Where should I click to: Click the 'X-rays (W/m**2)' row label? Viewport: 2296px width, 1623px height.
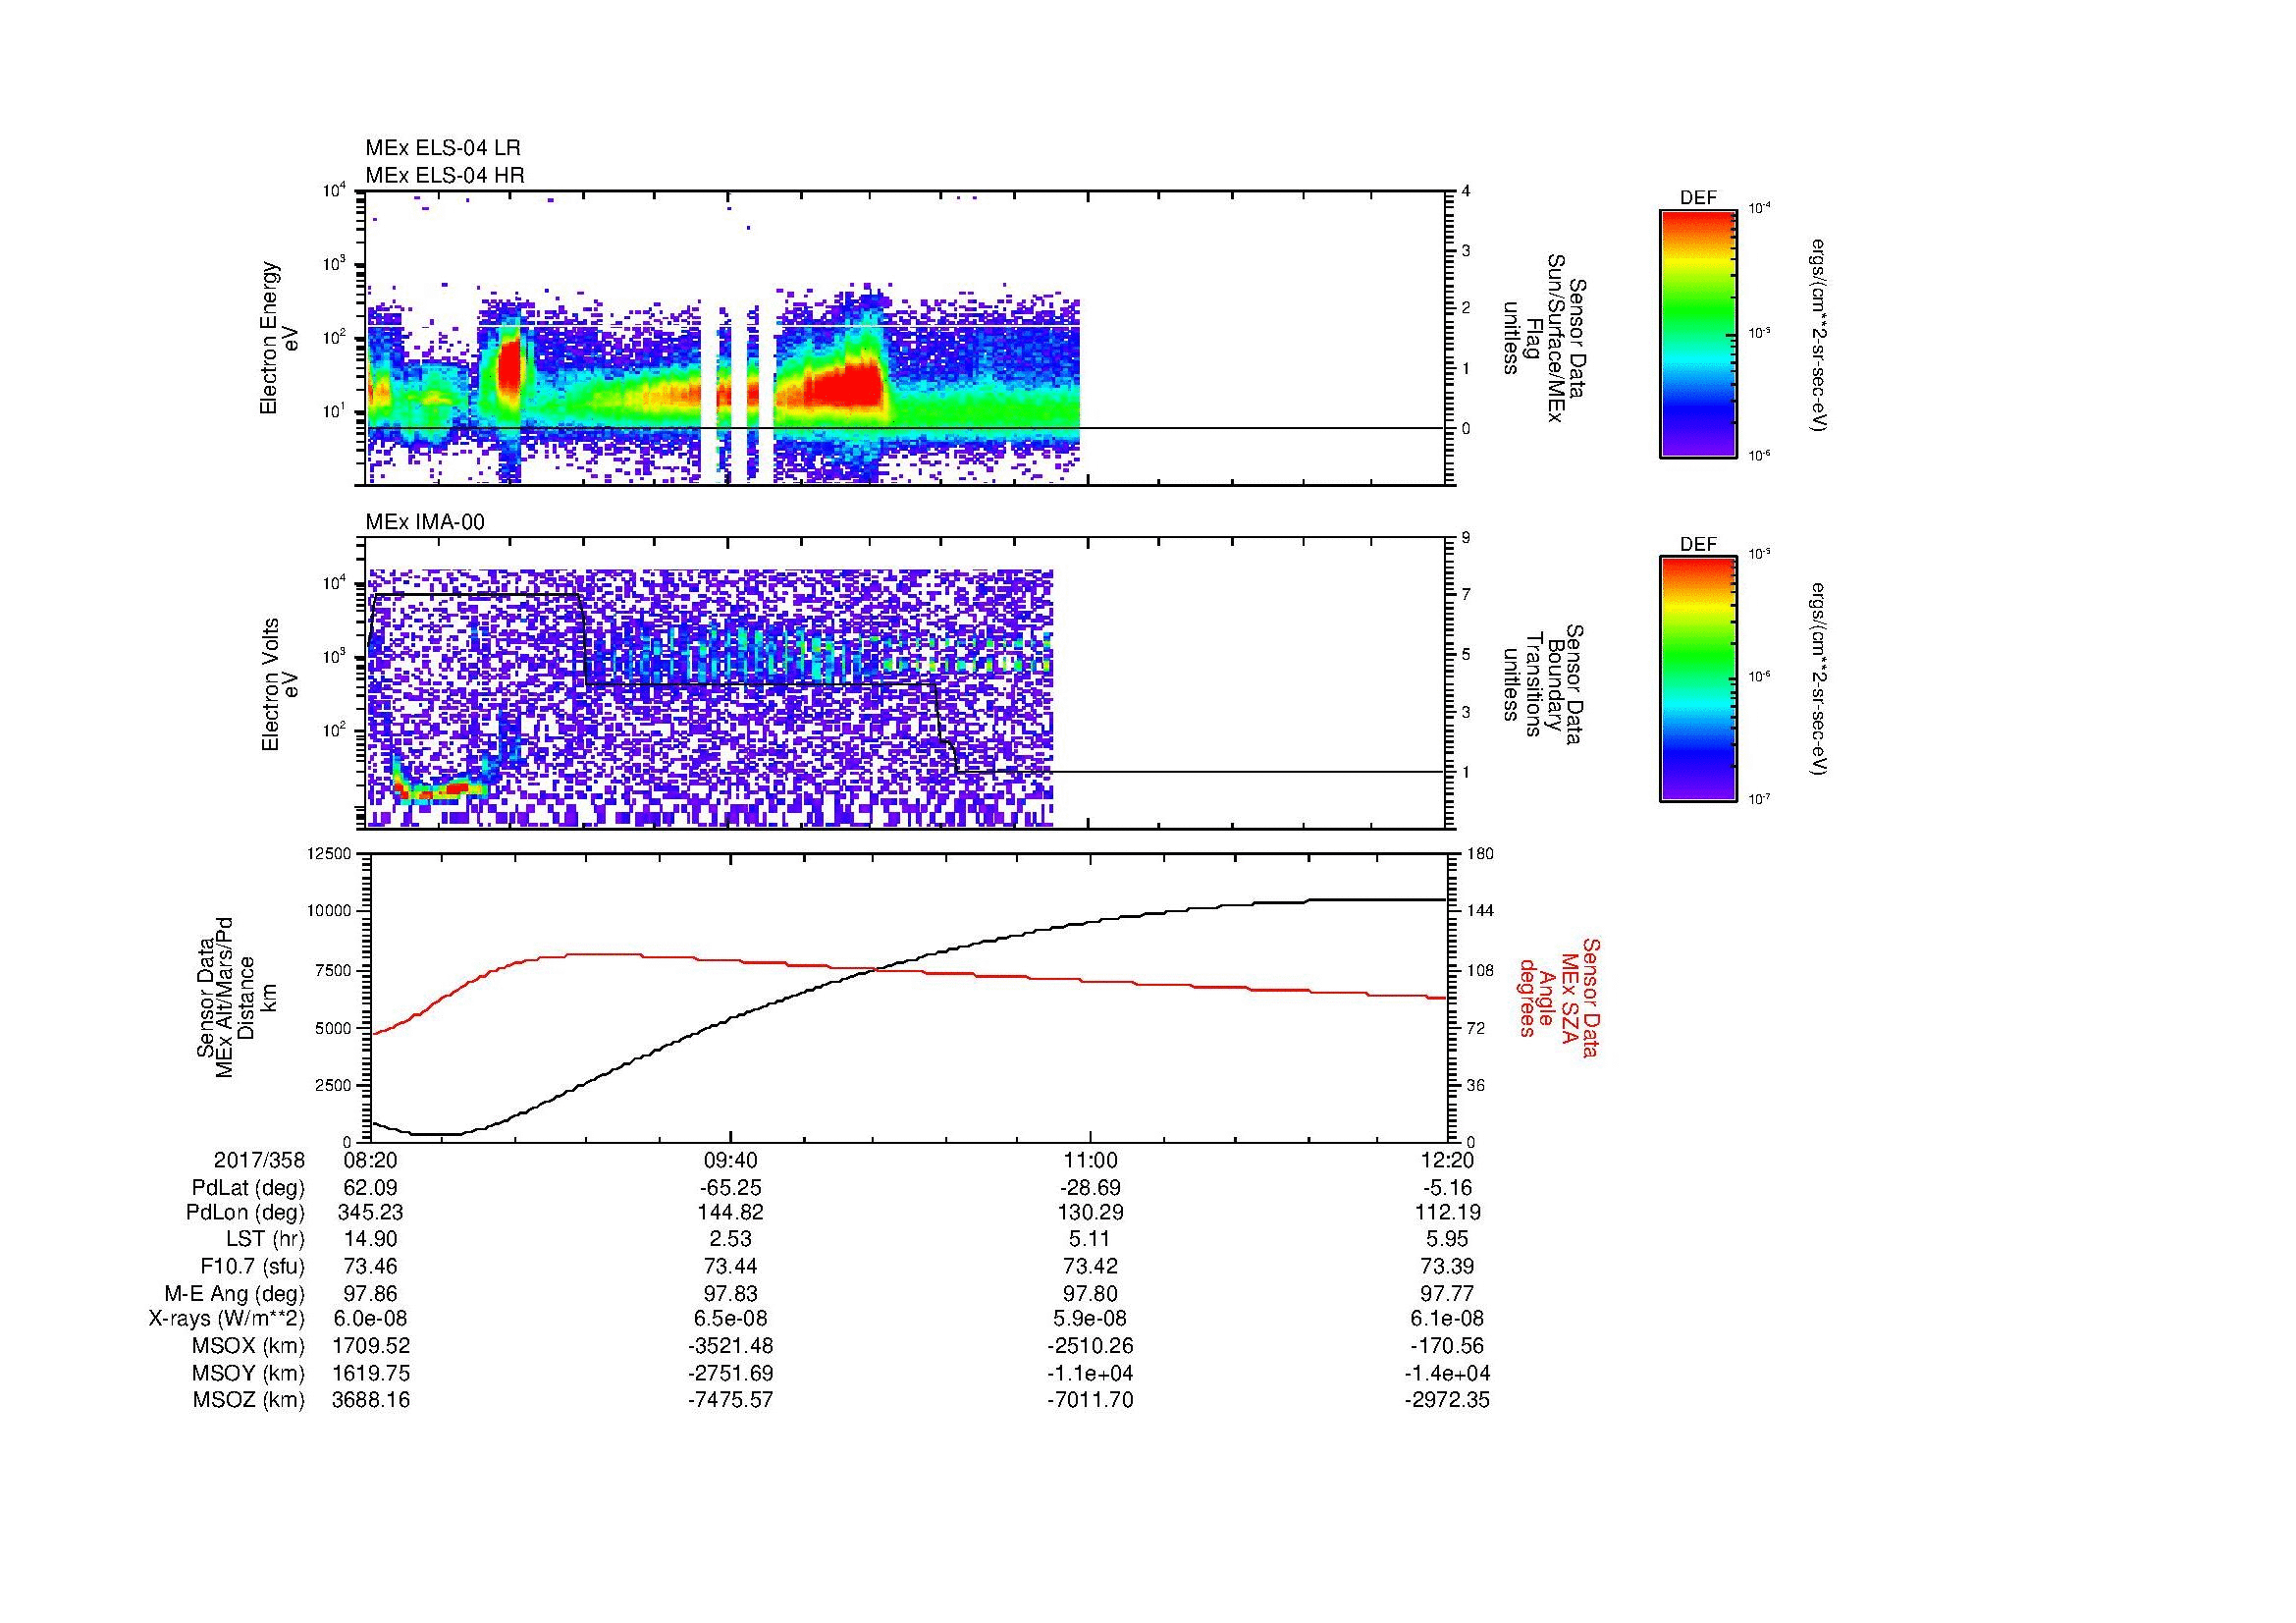click(227, 1319)
